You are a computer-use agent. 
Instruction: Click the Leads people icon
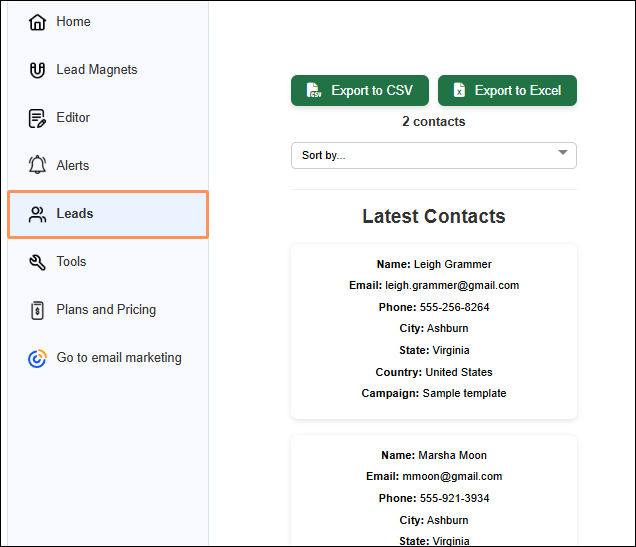tap(37, 214)
